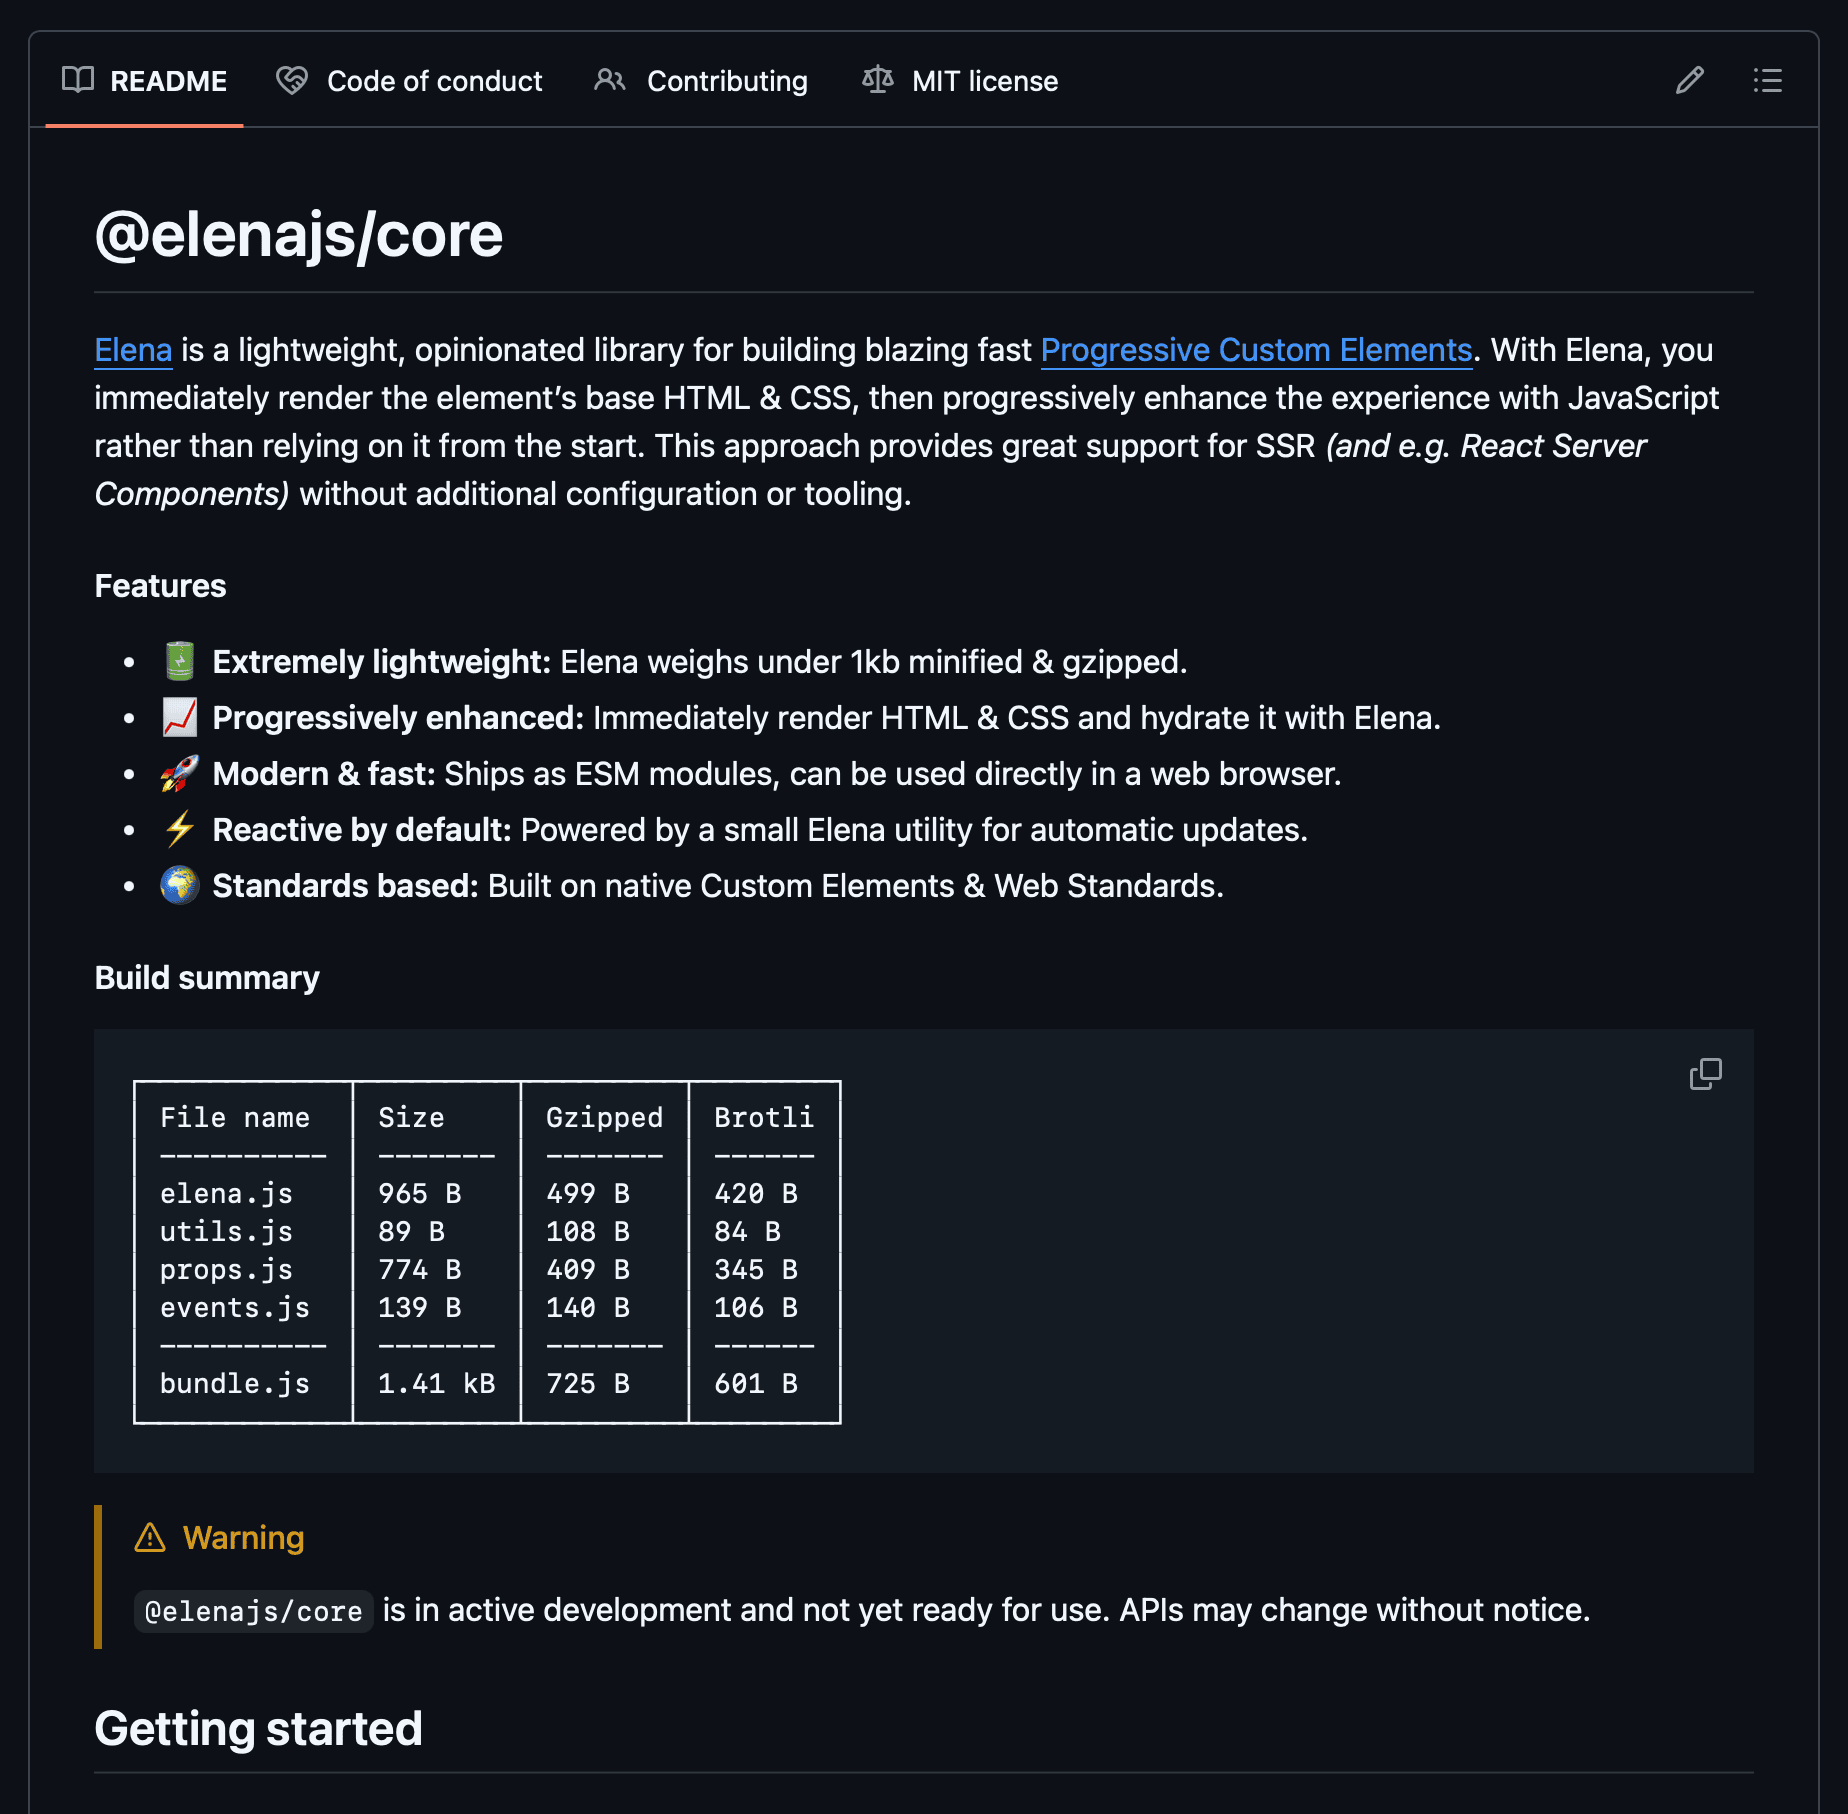Click the Getting started heading
The width and height of the screenshot is (1848, 1814).
(258, 1729)
